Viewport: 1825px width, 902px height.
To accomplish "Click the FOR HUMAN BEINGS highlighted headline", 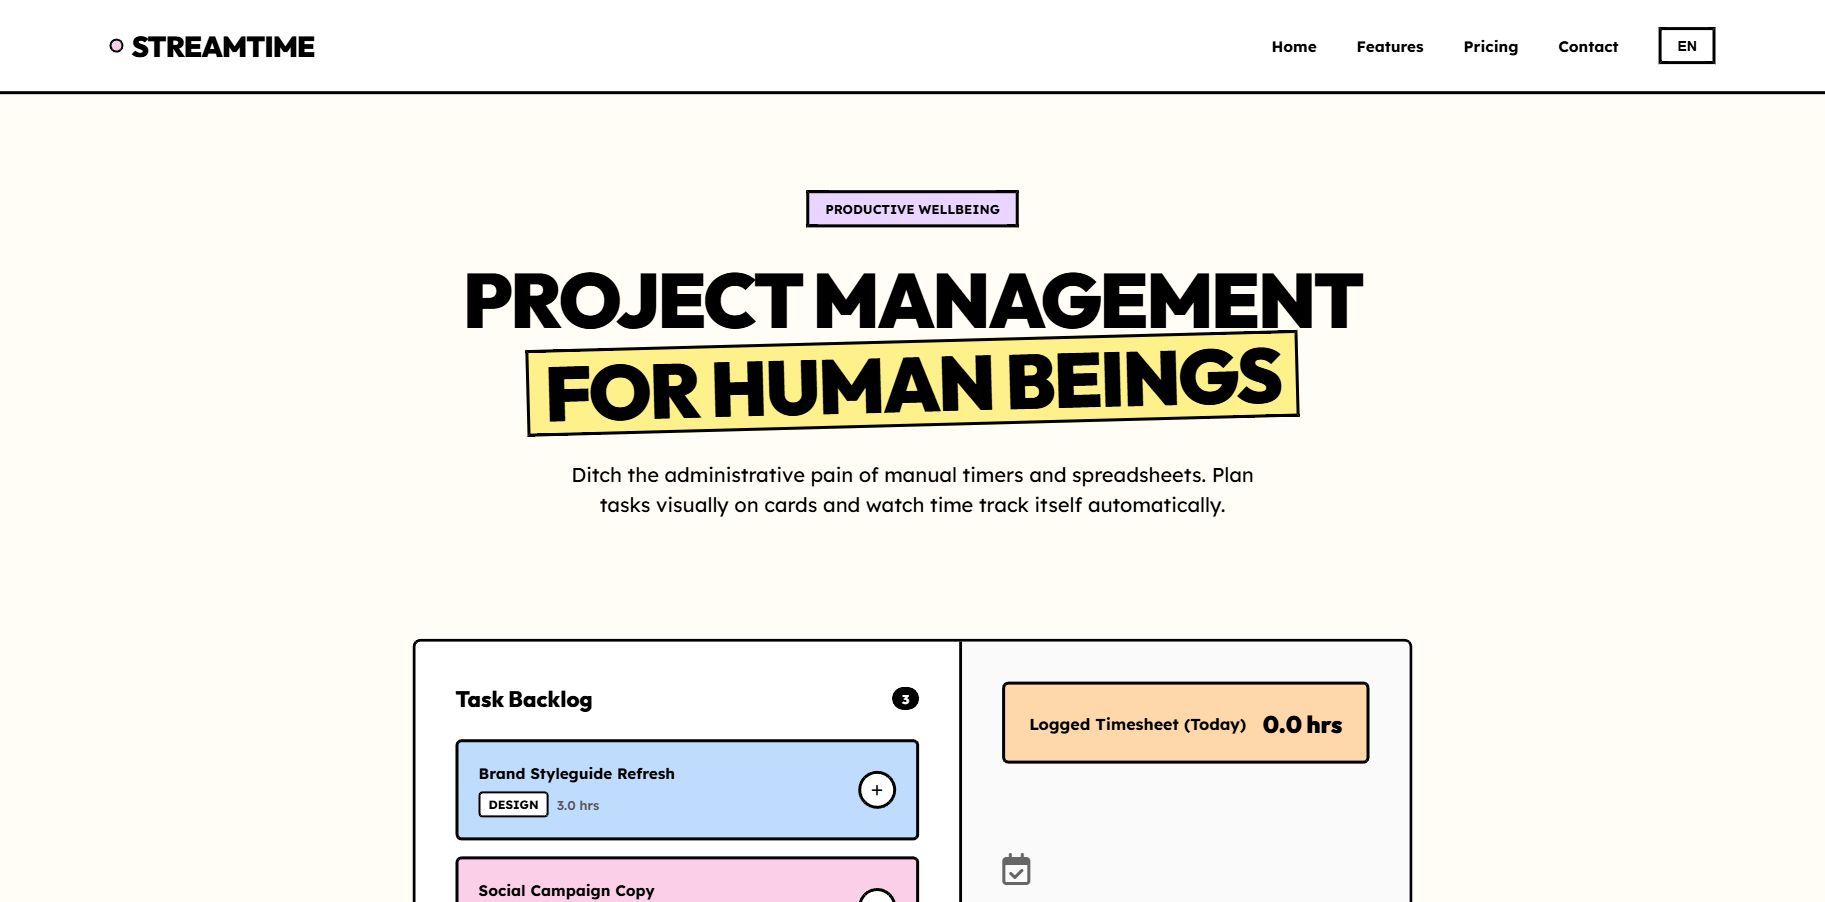I will (x=912, y=384).
